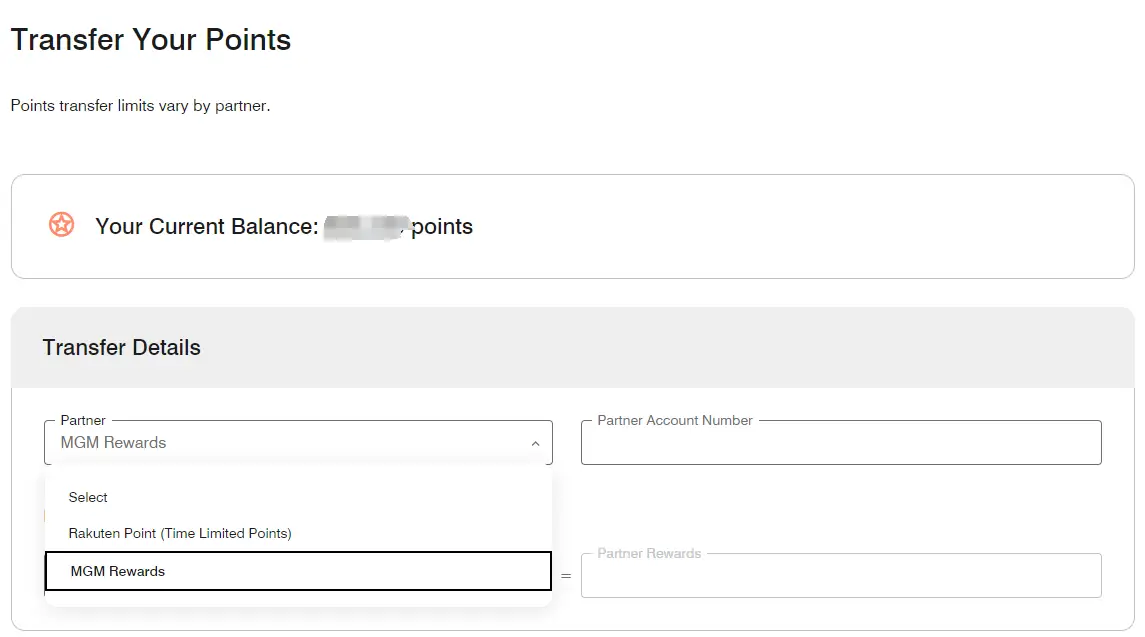1145x637 pixels.
Task: Click the Partner Rewards input box
Action: click(x=840, y=577)
